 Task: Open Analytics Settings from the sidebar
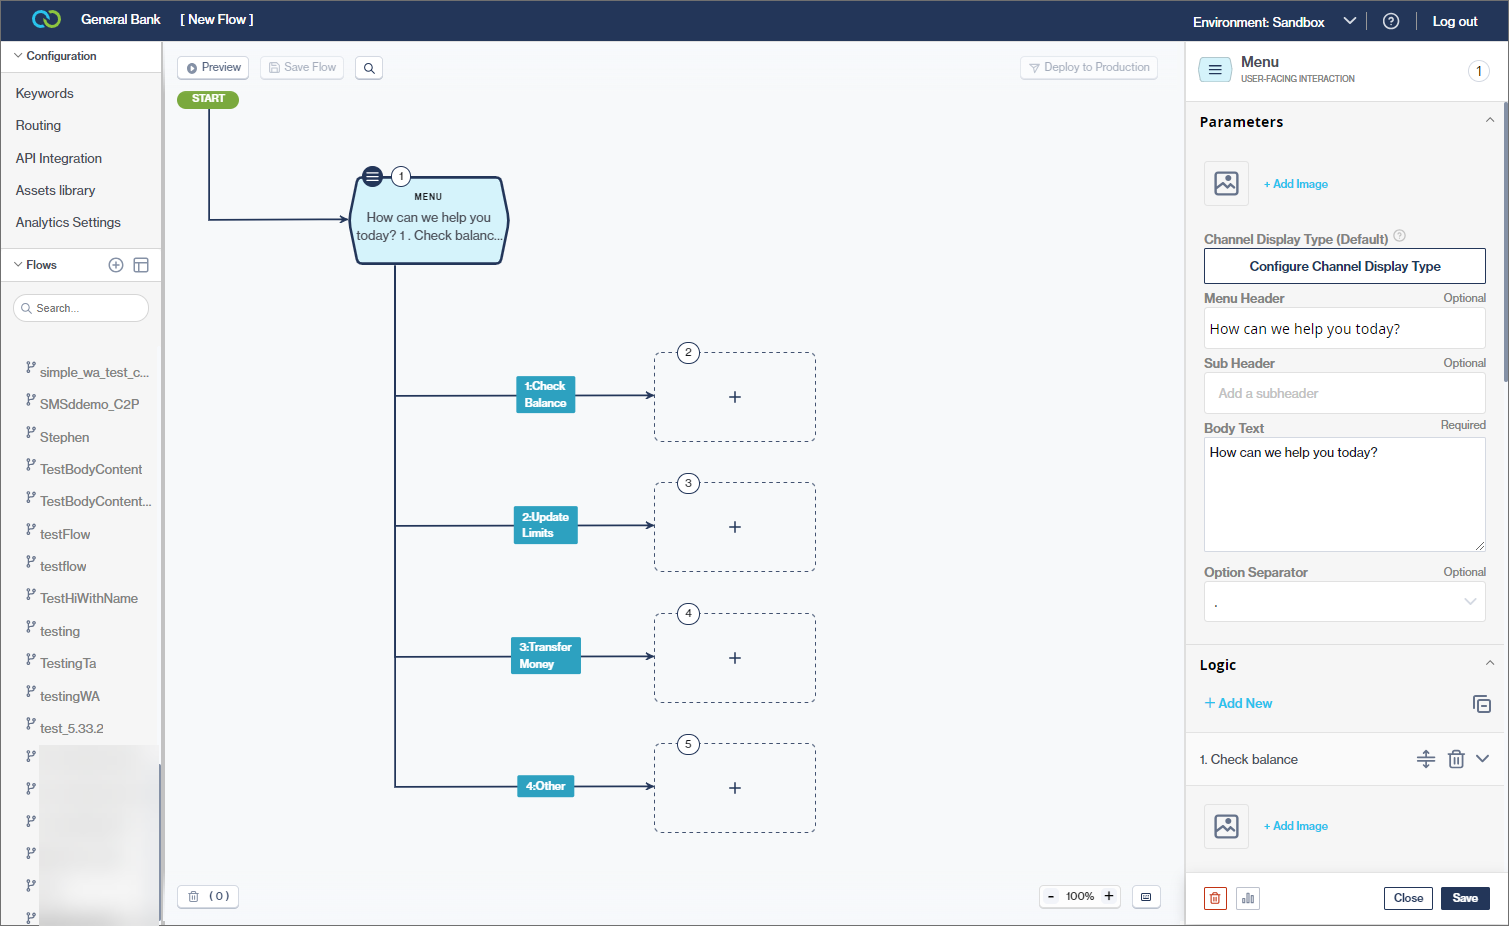[x=67, y=222]
